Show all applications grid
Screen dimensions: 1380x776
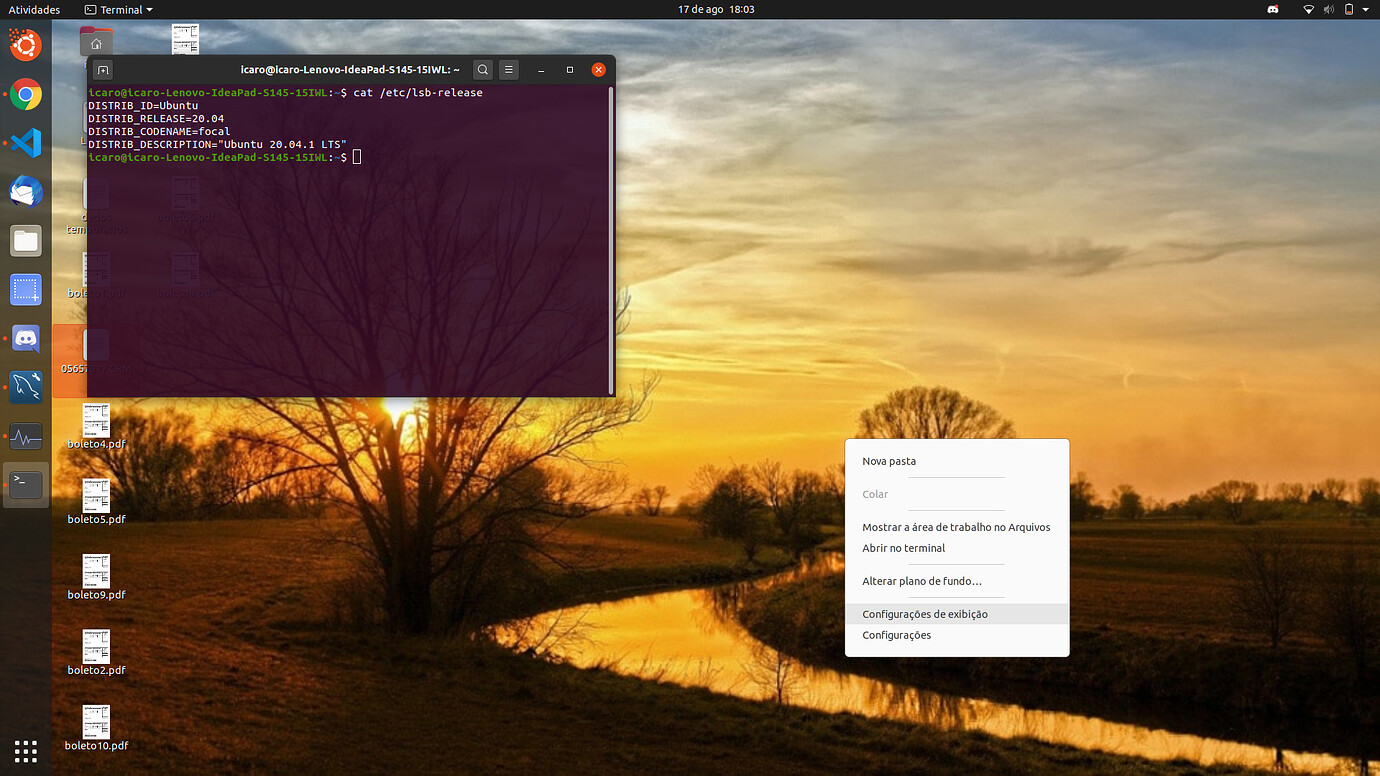pos(26,750)
